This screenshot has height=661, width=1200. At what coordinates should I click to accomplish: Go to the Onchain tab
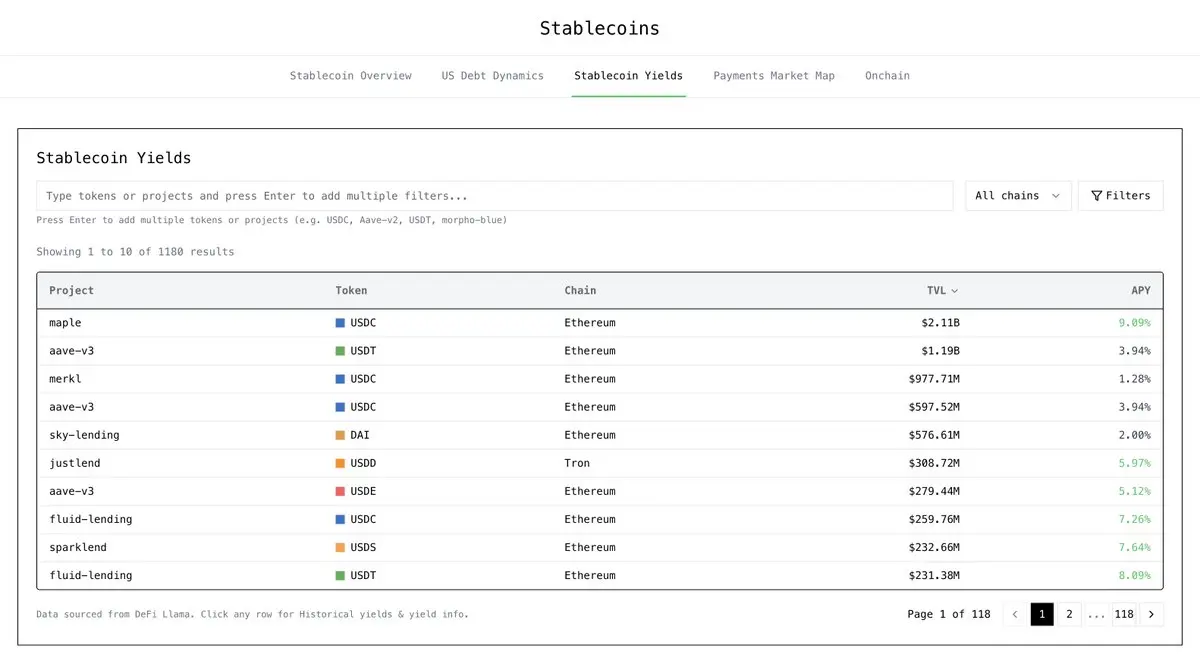pyautogui.click(x=887, y=76)
